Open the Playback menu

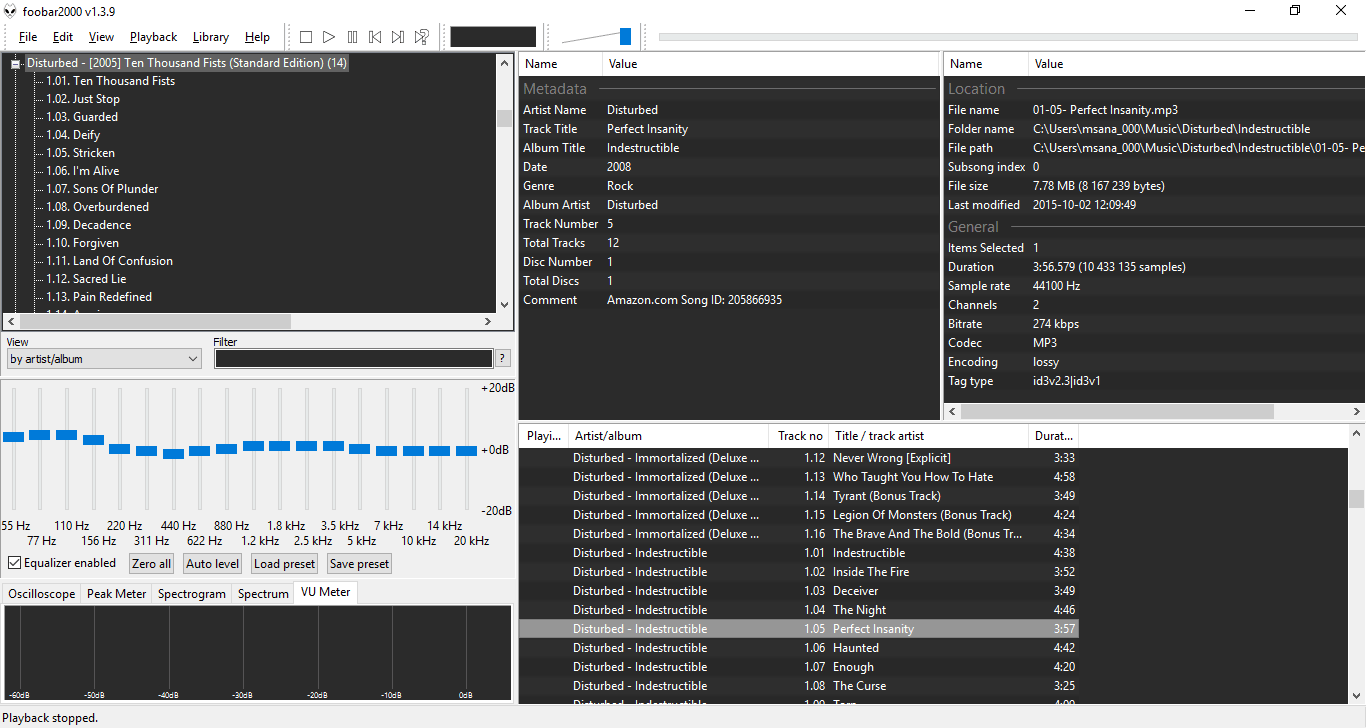[x=153, y=36]
